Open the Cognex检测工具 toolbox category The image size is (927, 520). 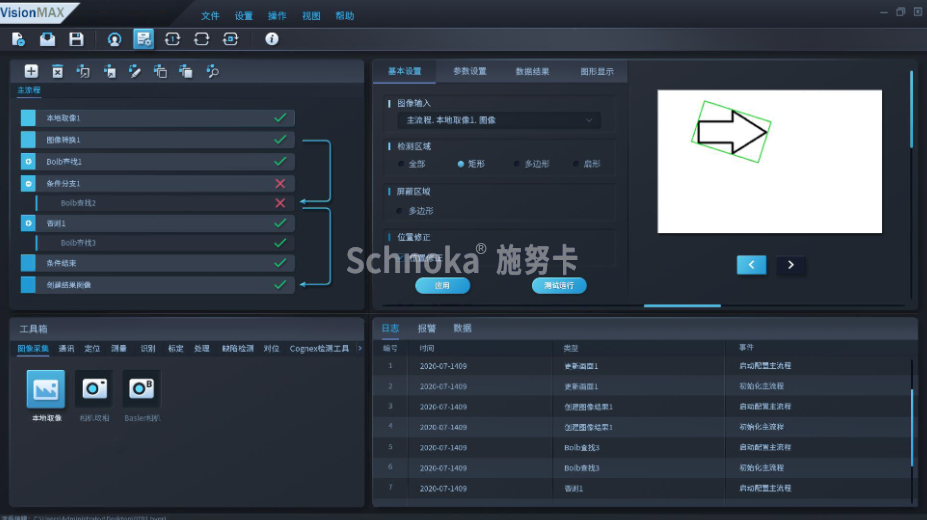click(319, 349)
